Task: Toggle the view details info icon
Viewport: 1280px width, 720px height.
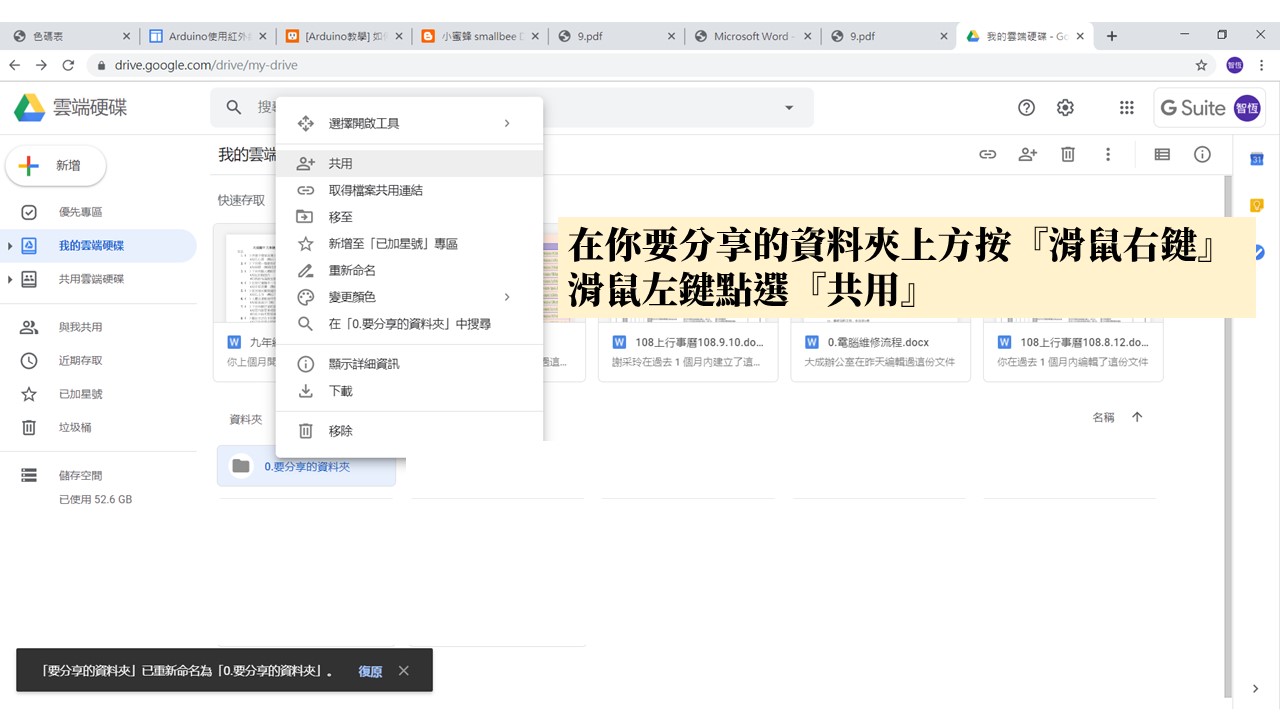Action: pos(1202,155)
